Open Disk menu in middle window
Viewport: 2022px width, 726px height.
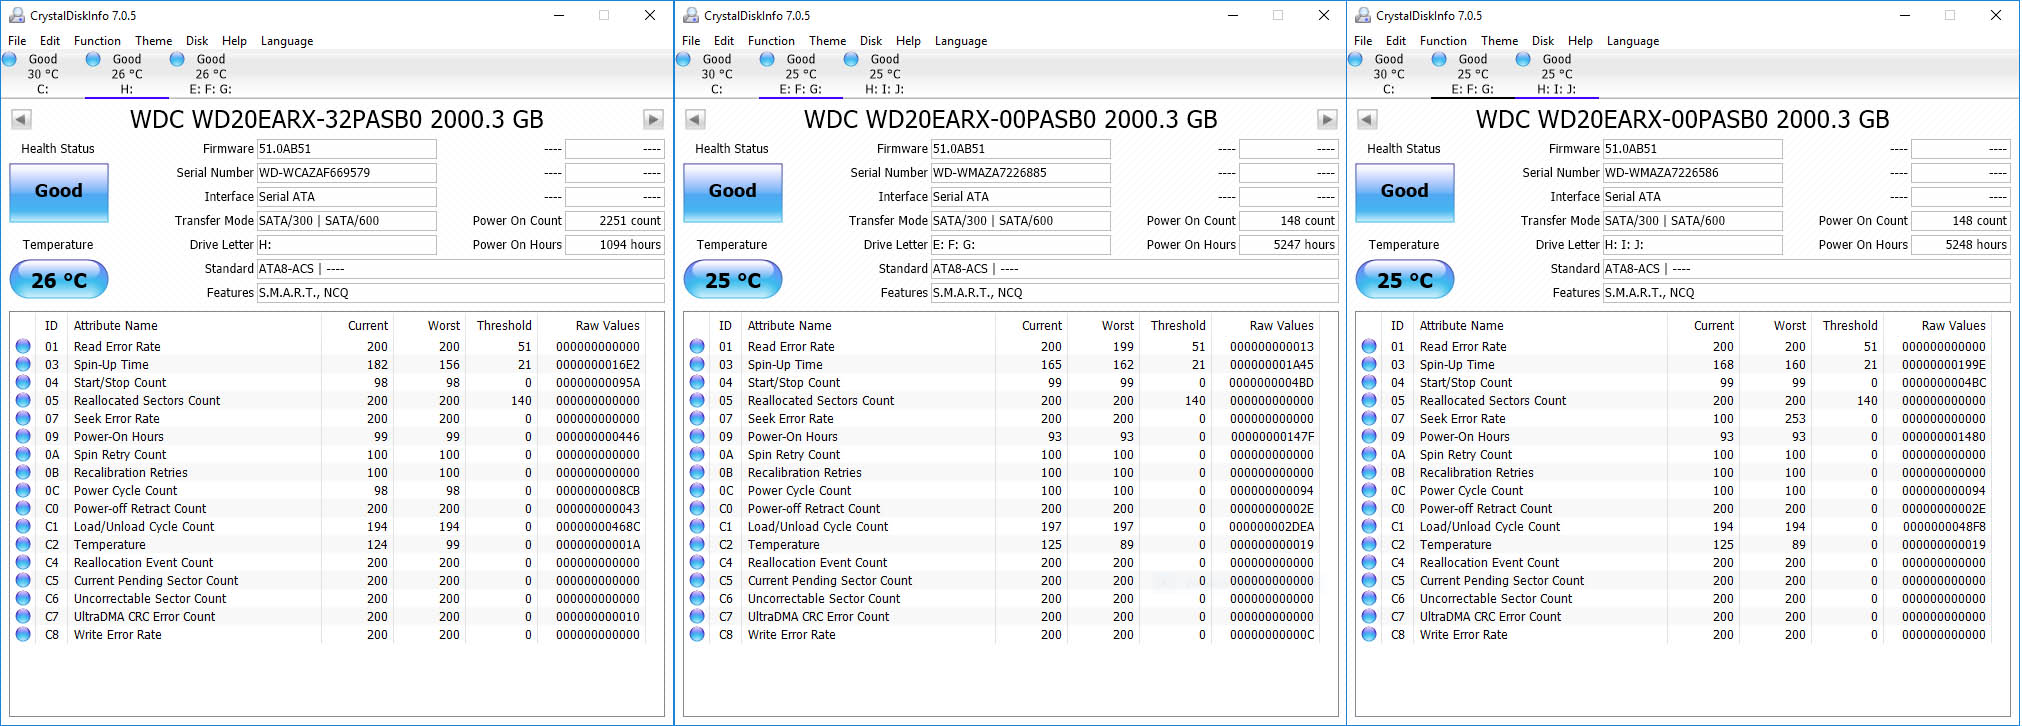(x=871, y=41)
